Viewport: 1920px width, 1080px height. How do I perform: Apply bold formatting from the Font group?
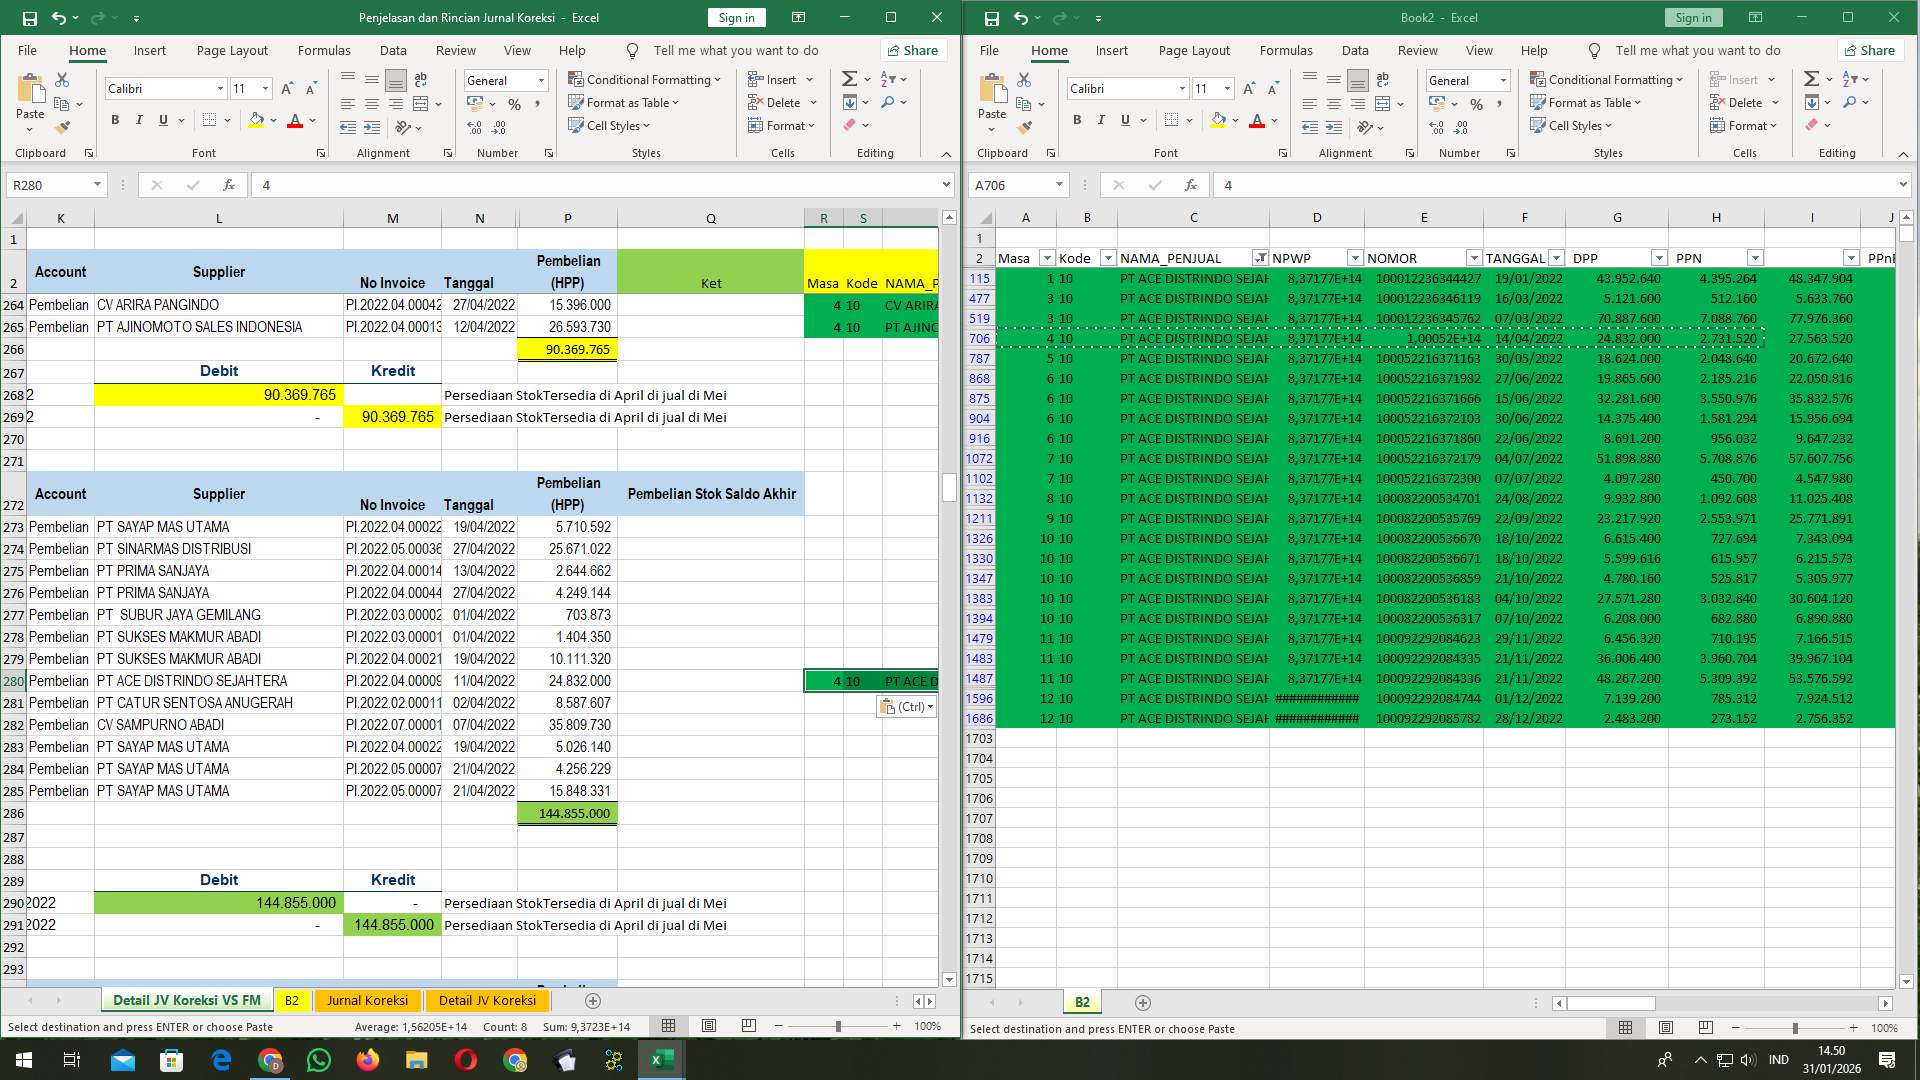[113, 119]
